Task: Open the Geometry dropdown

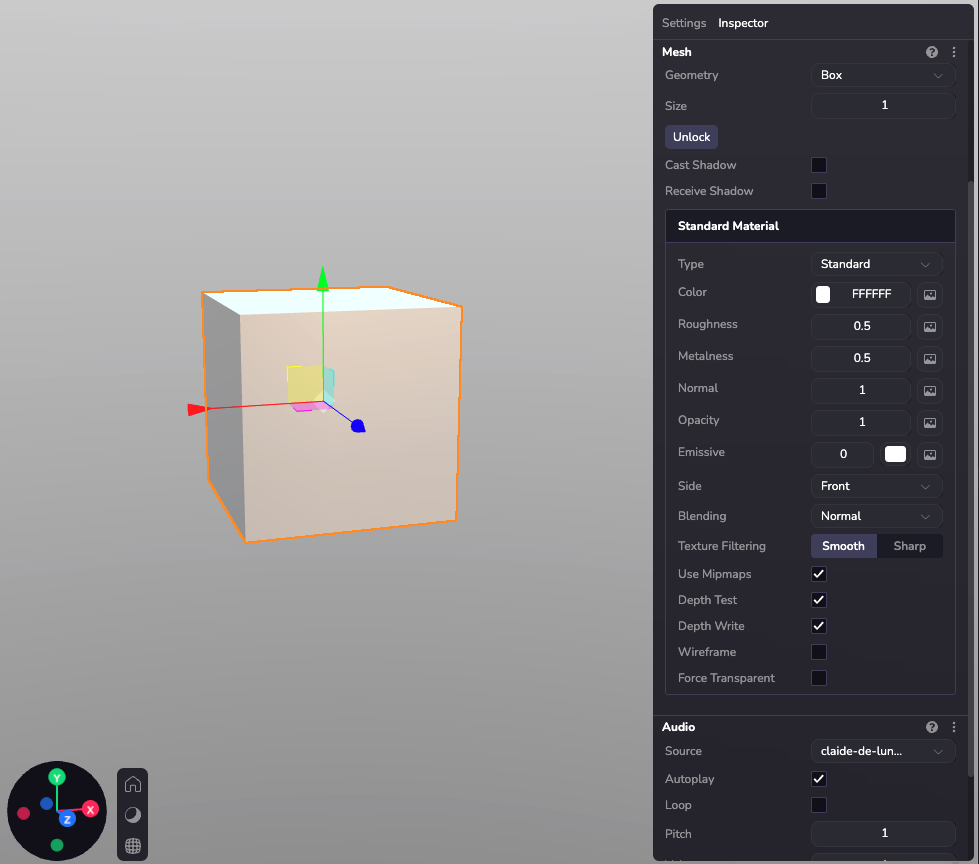Action: [x=883, y=75]
